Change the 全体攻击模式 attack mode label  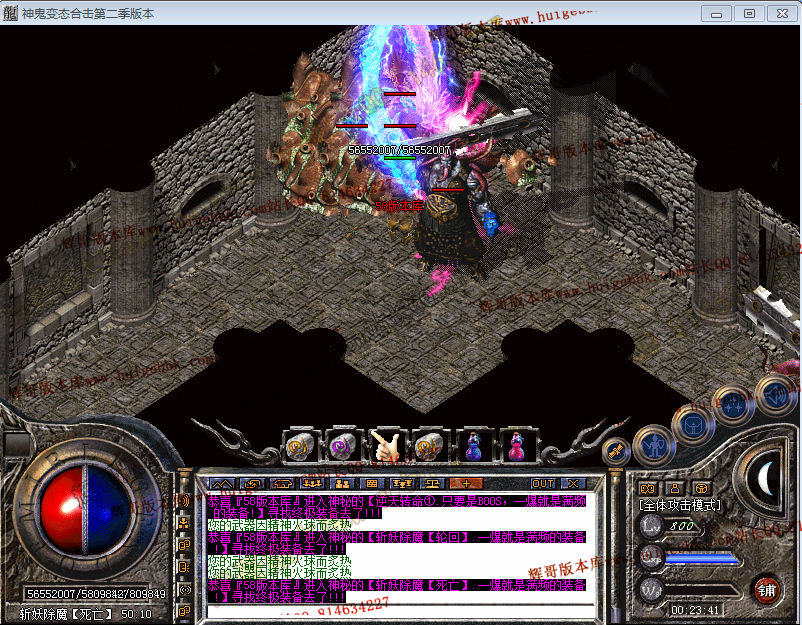click(680, 505)
